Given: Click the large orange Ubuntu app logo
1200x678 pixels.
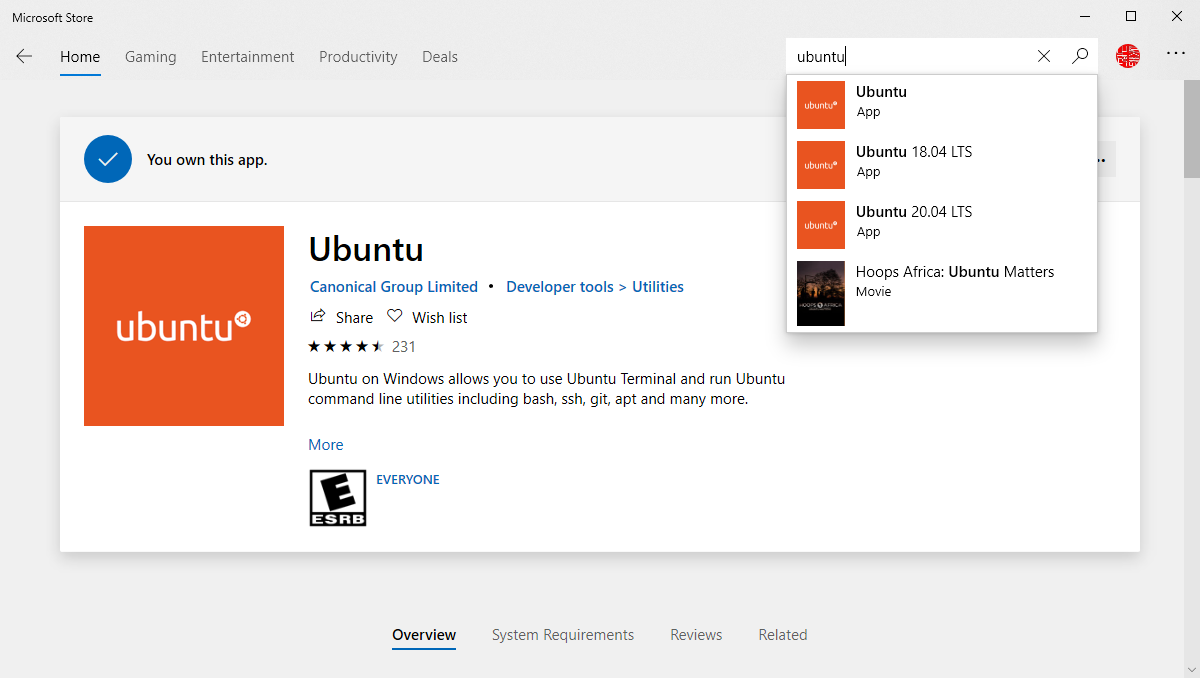Looking at the screenshot, I should [x=184, y=326].
